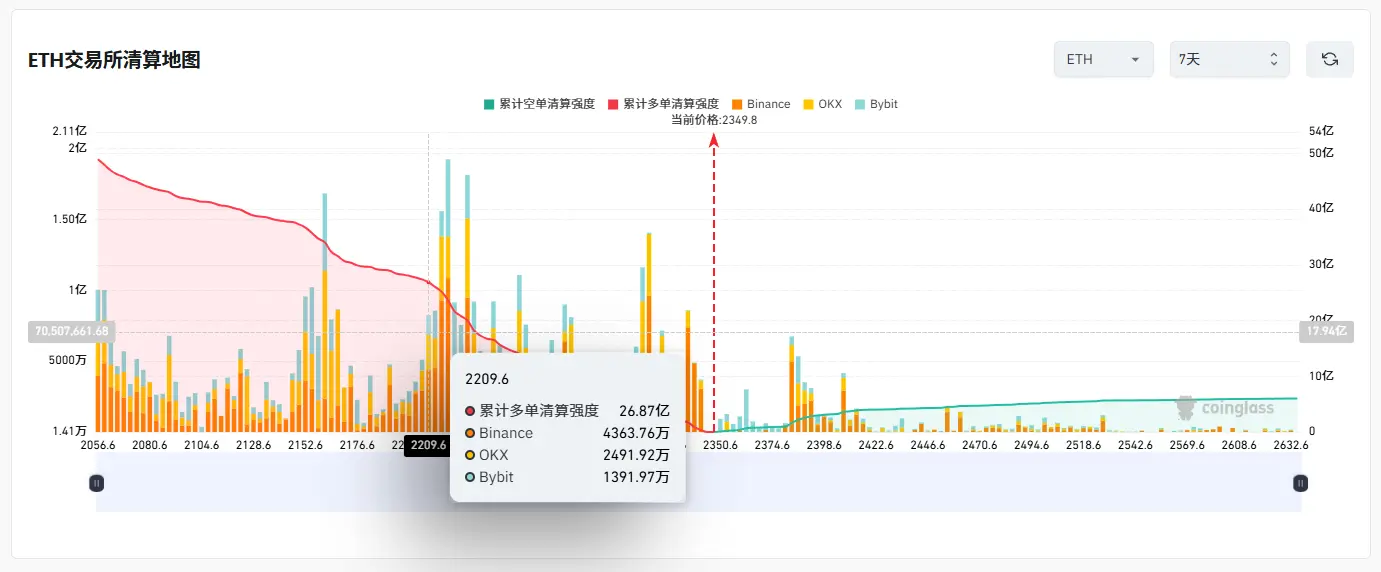Click right y-axis label 10亿
This screenshot has height=572, width=1381.
[x=1321, y=376]
